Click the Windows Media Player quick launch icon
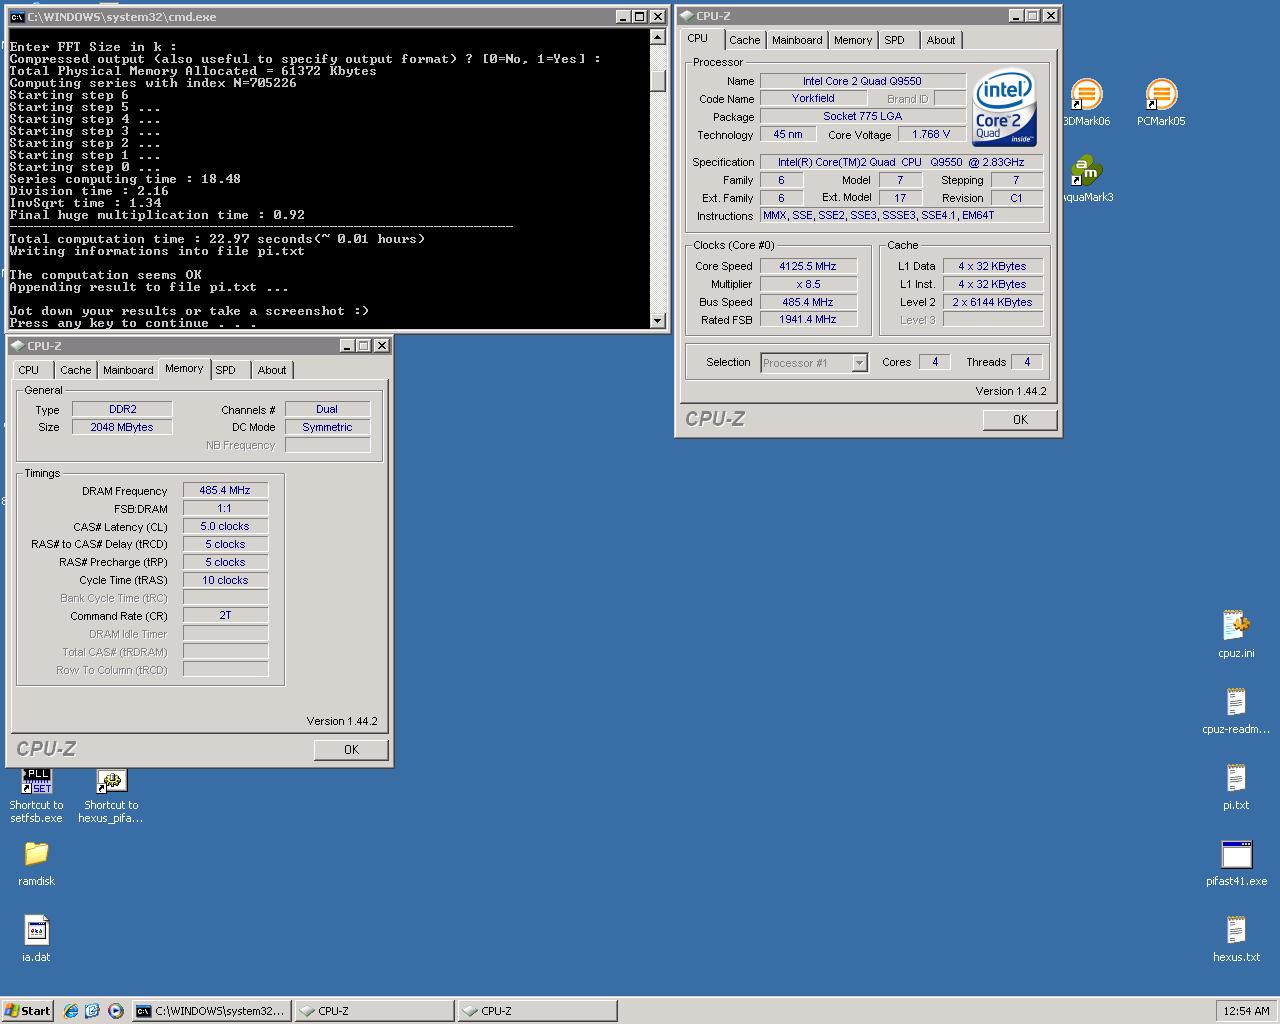Screen dimensions: 1280x1024 [x=116, y=1011]
